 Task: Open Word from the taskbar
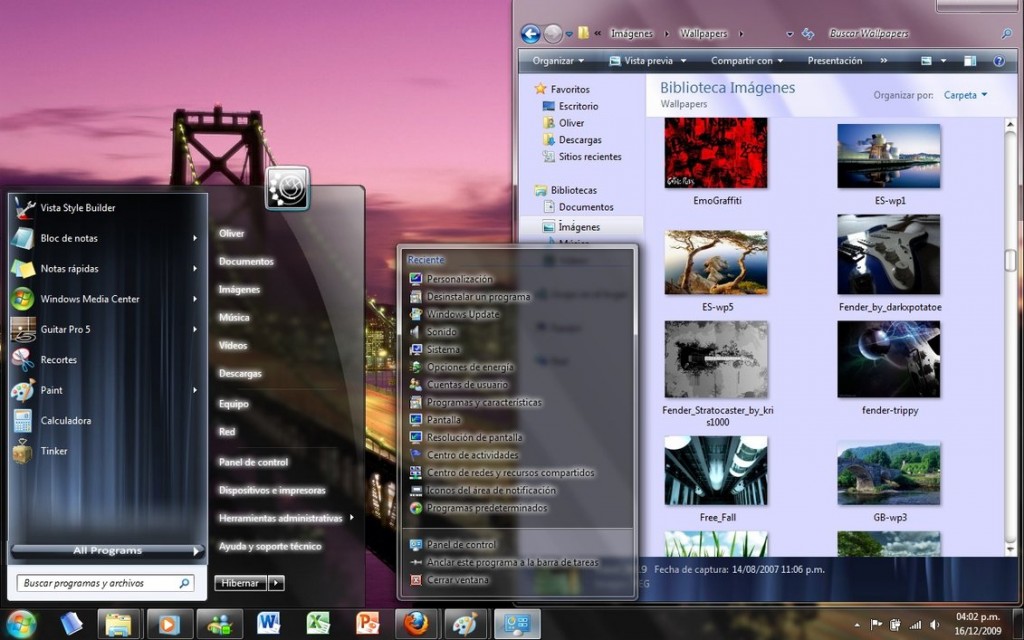click(268, 624)
